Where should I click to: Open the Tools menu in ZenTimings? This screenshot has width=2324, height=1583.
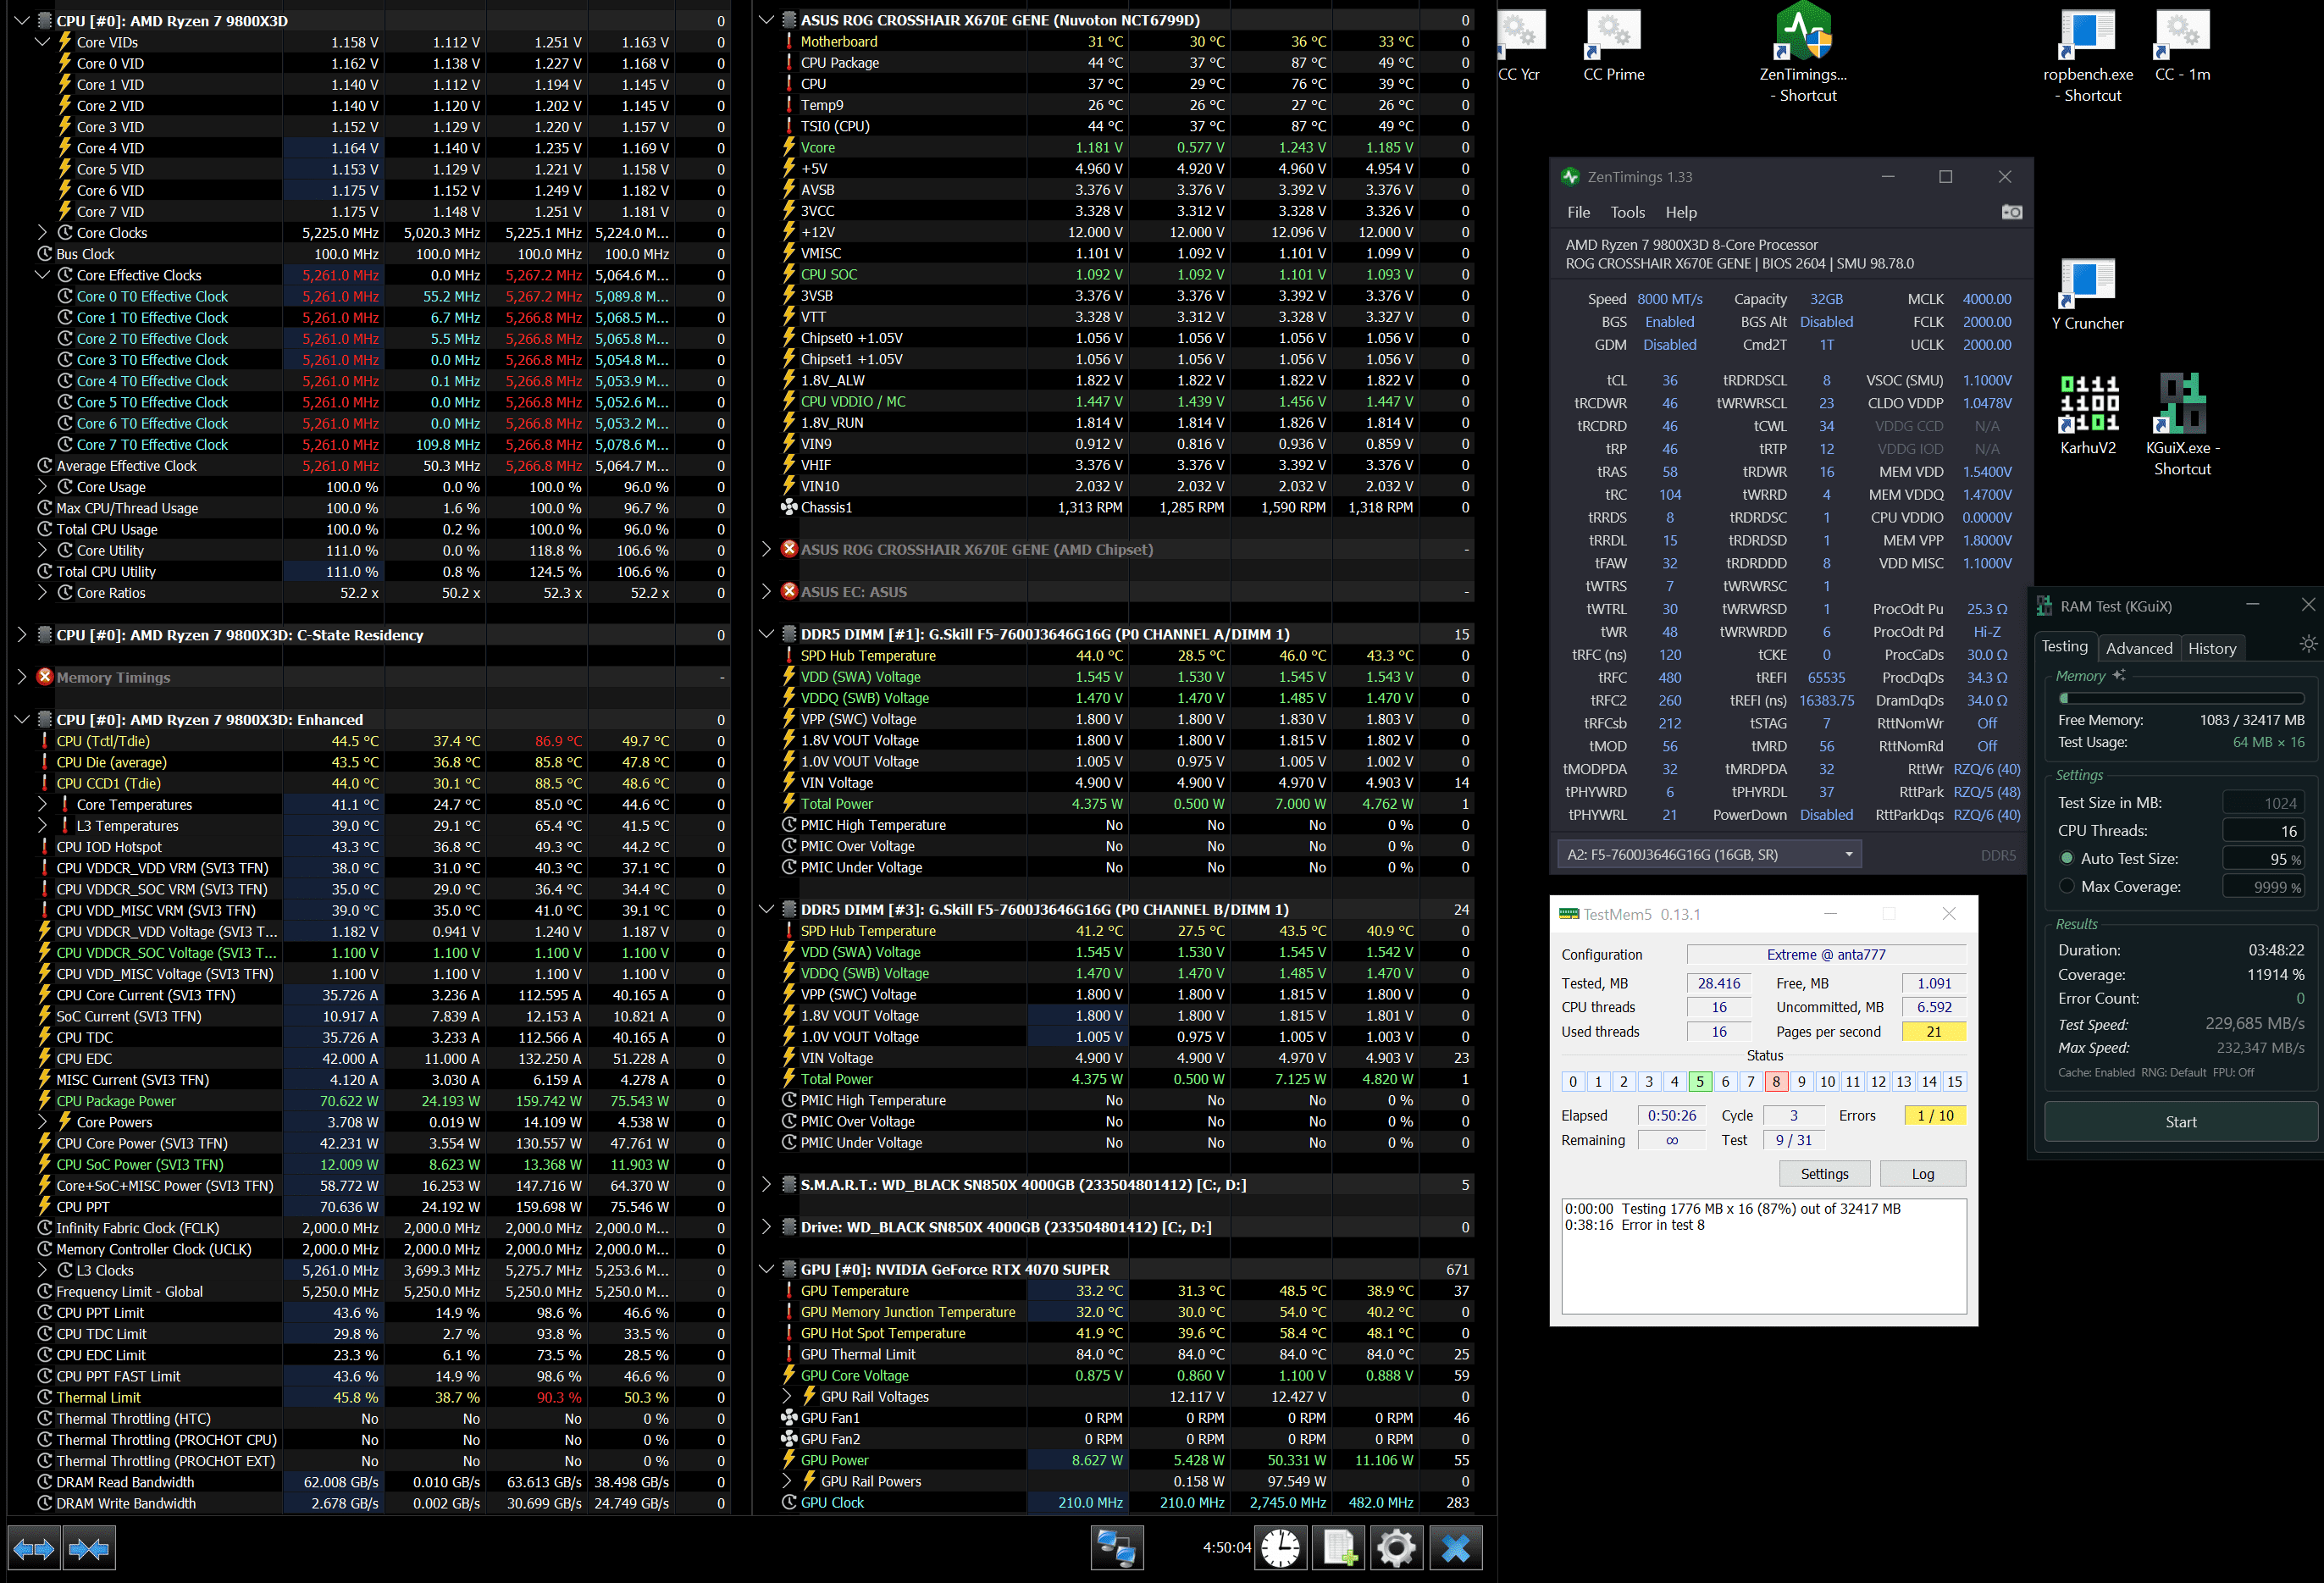click(x=1626, y=212)
